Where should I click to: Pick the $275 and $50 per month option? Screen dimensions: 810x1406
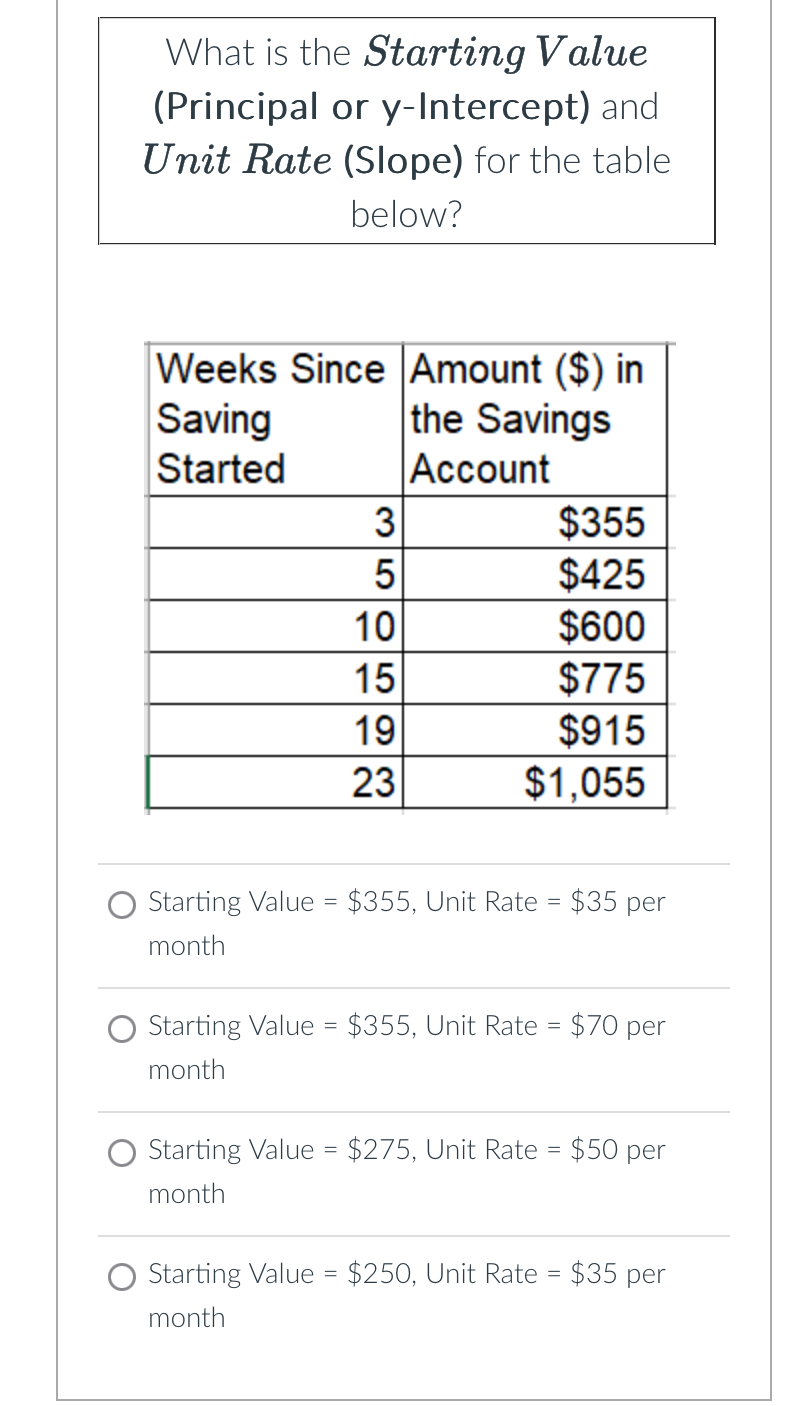click(122, 1152)
